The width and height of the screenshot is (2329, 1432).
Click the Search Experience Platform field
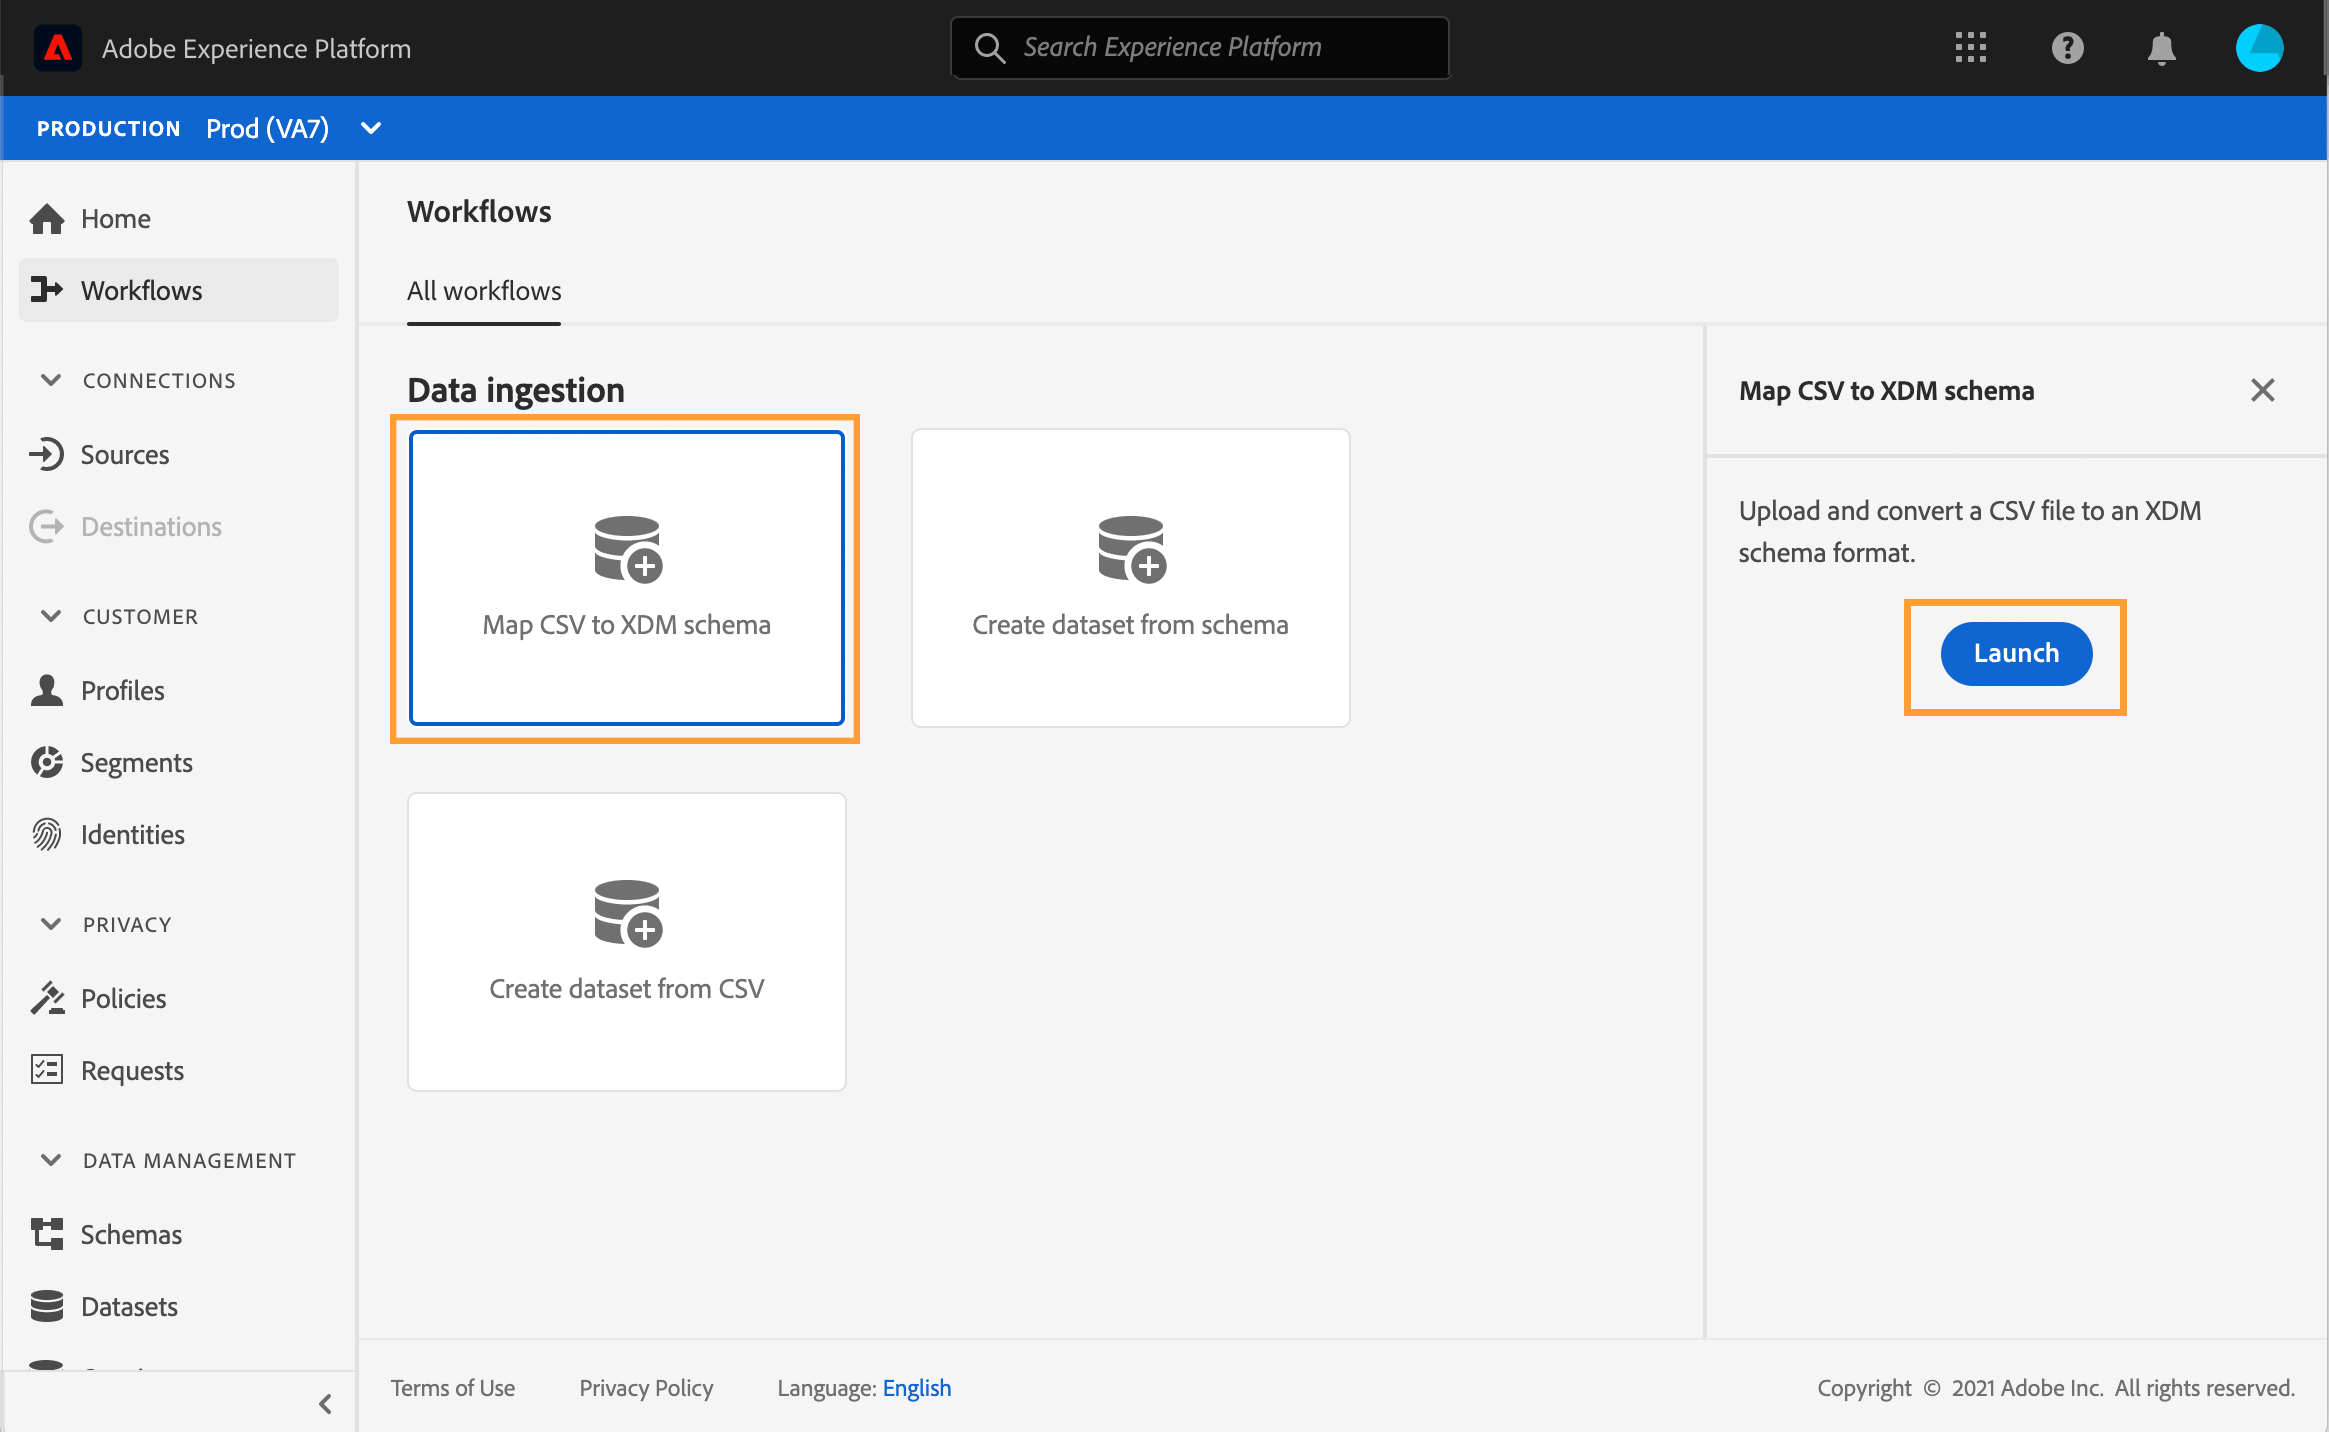click(1200, 48)
